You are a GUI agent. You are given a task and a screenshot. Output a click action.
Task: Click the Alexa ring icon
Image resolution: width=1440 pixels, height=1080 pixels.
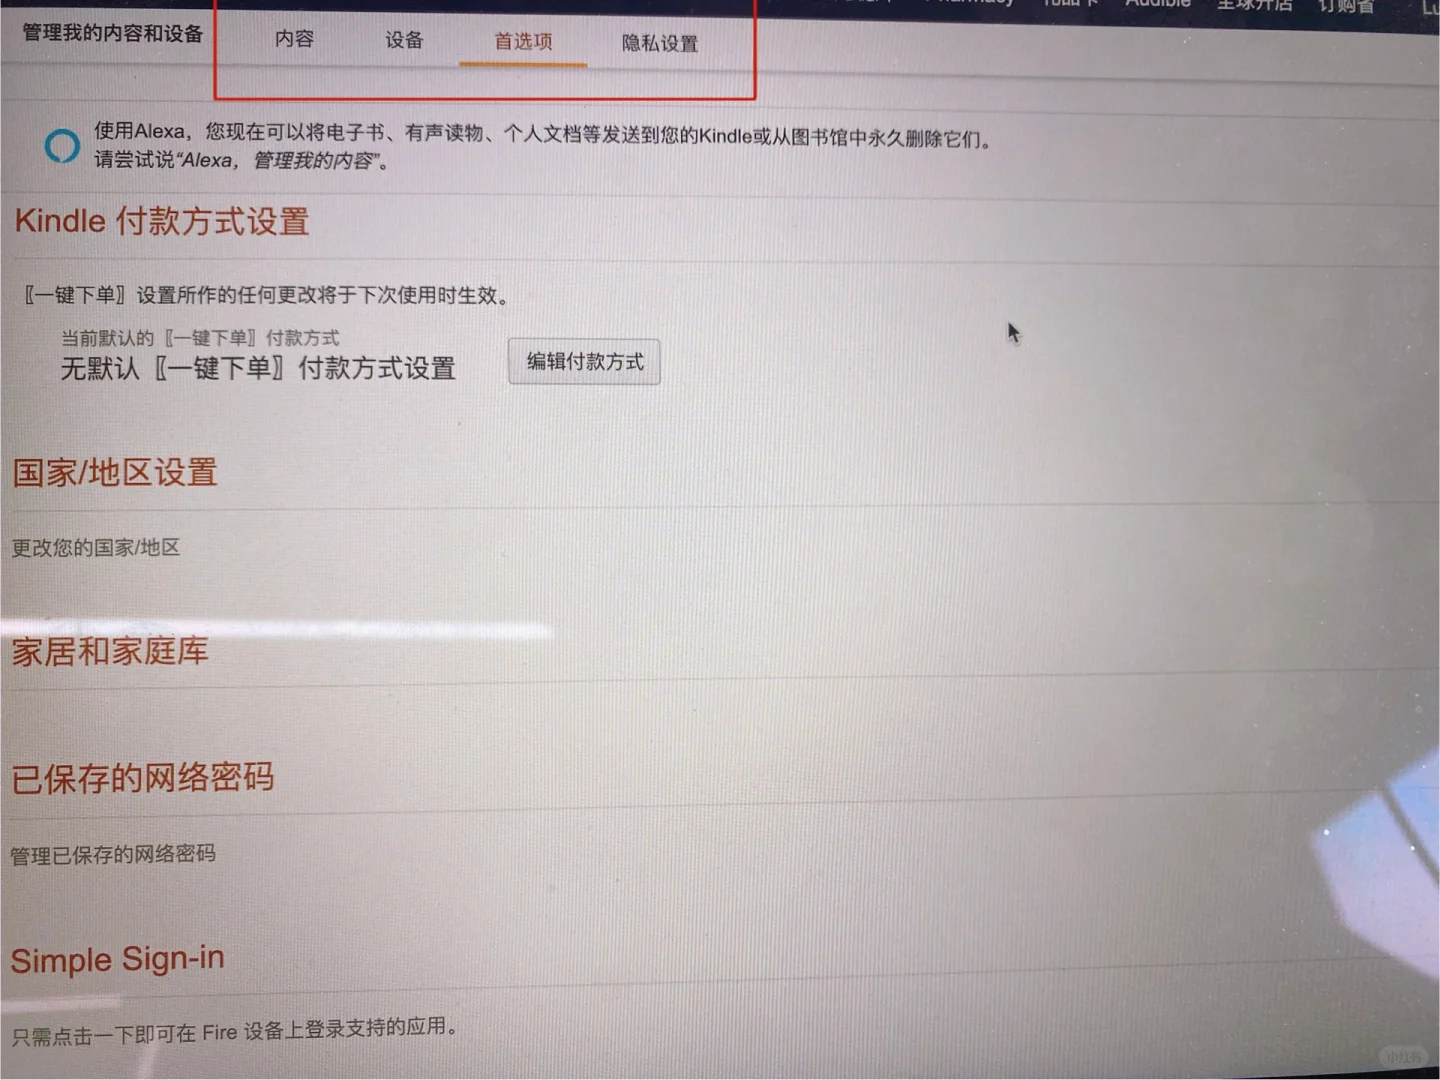[62, 146]
